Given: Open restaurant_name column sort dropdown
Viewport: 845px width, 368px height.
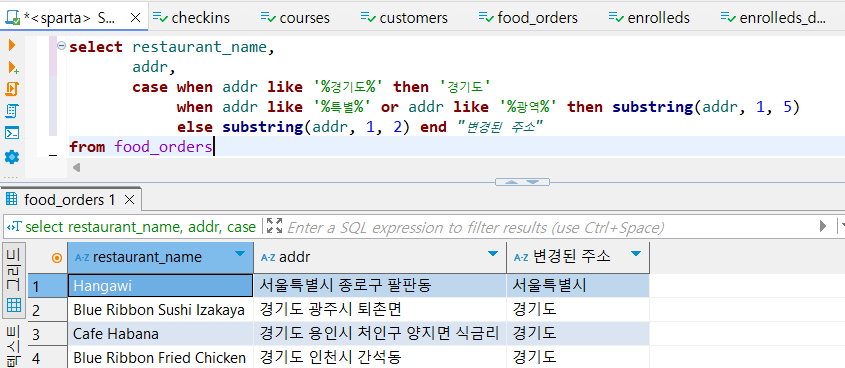Looking at the screenshot, I should [240, 255].
